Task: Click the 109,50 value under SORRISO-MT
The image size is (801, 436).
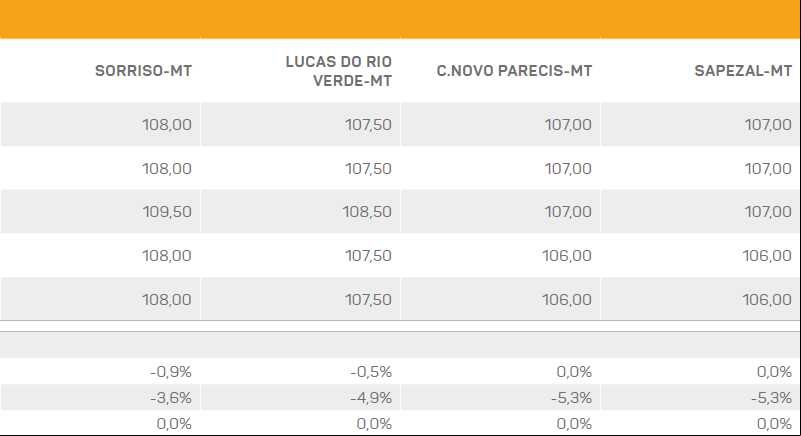Action: [x=167, y=212]
